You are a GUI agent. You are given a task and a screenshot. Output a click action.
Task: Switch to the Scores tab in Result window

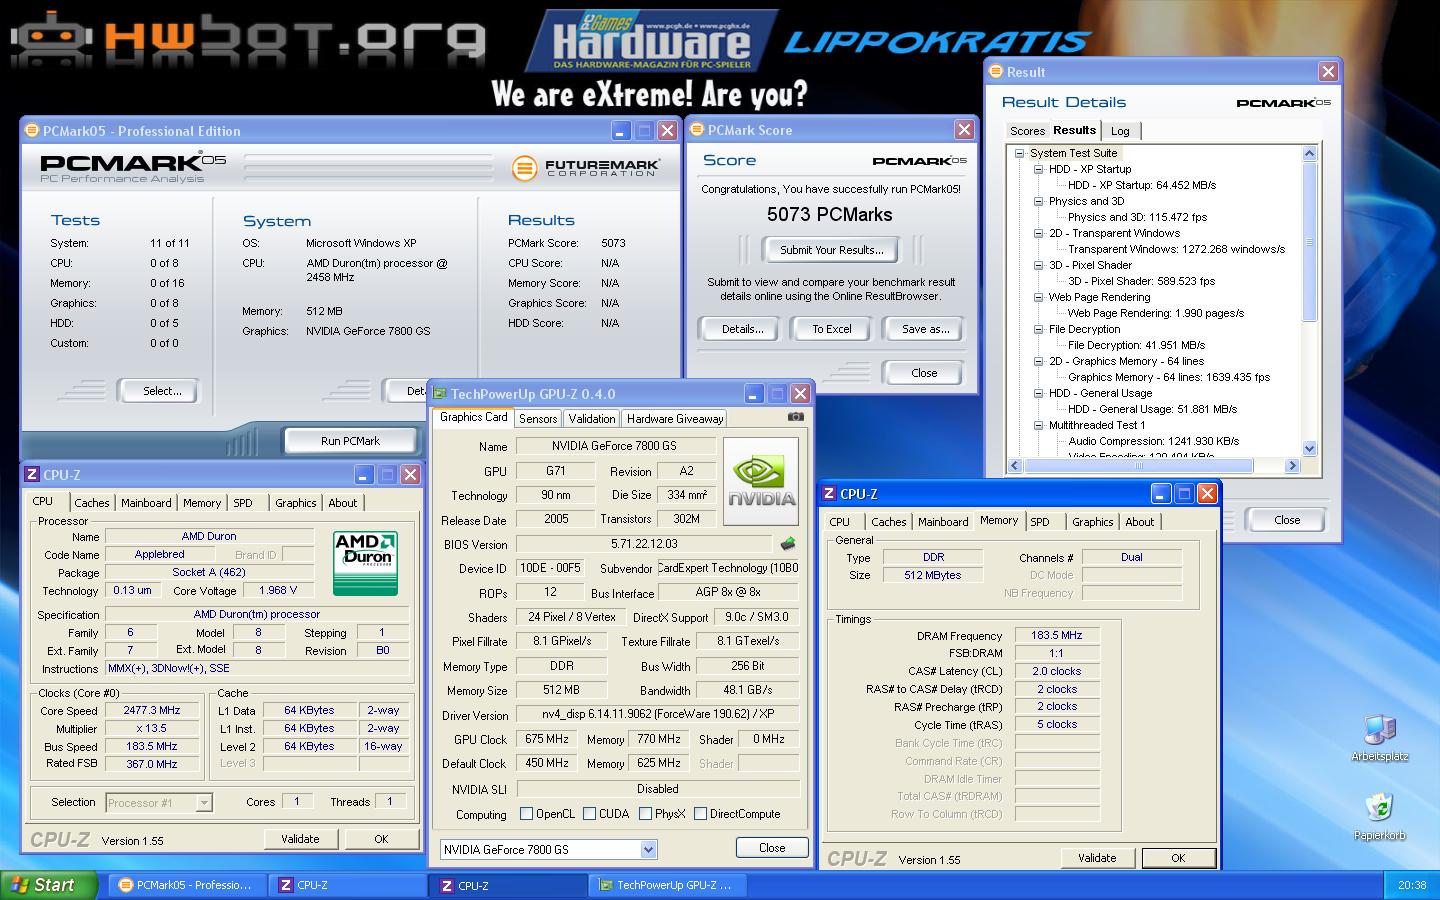(1027, 131)
